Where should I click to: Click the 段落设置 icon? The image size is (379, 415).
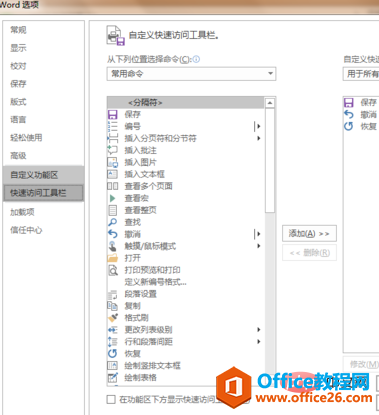(113, 294)
